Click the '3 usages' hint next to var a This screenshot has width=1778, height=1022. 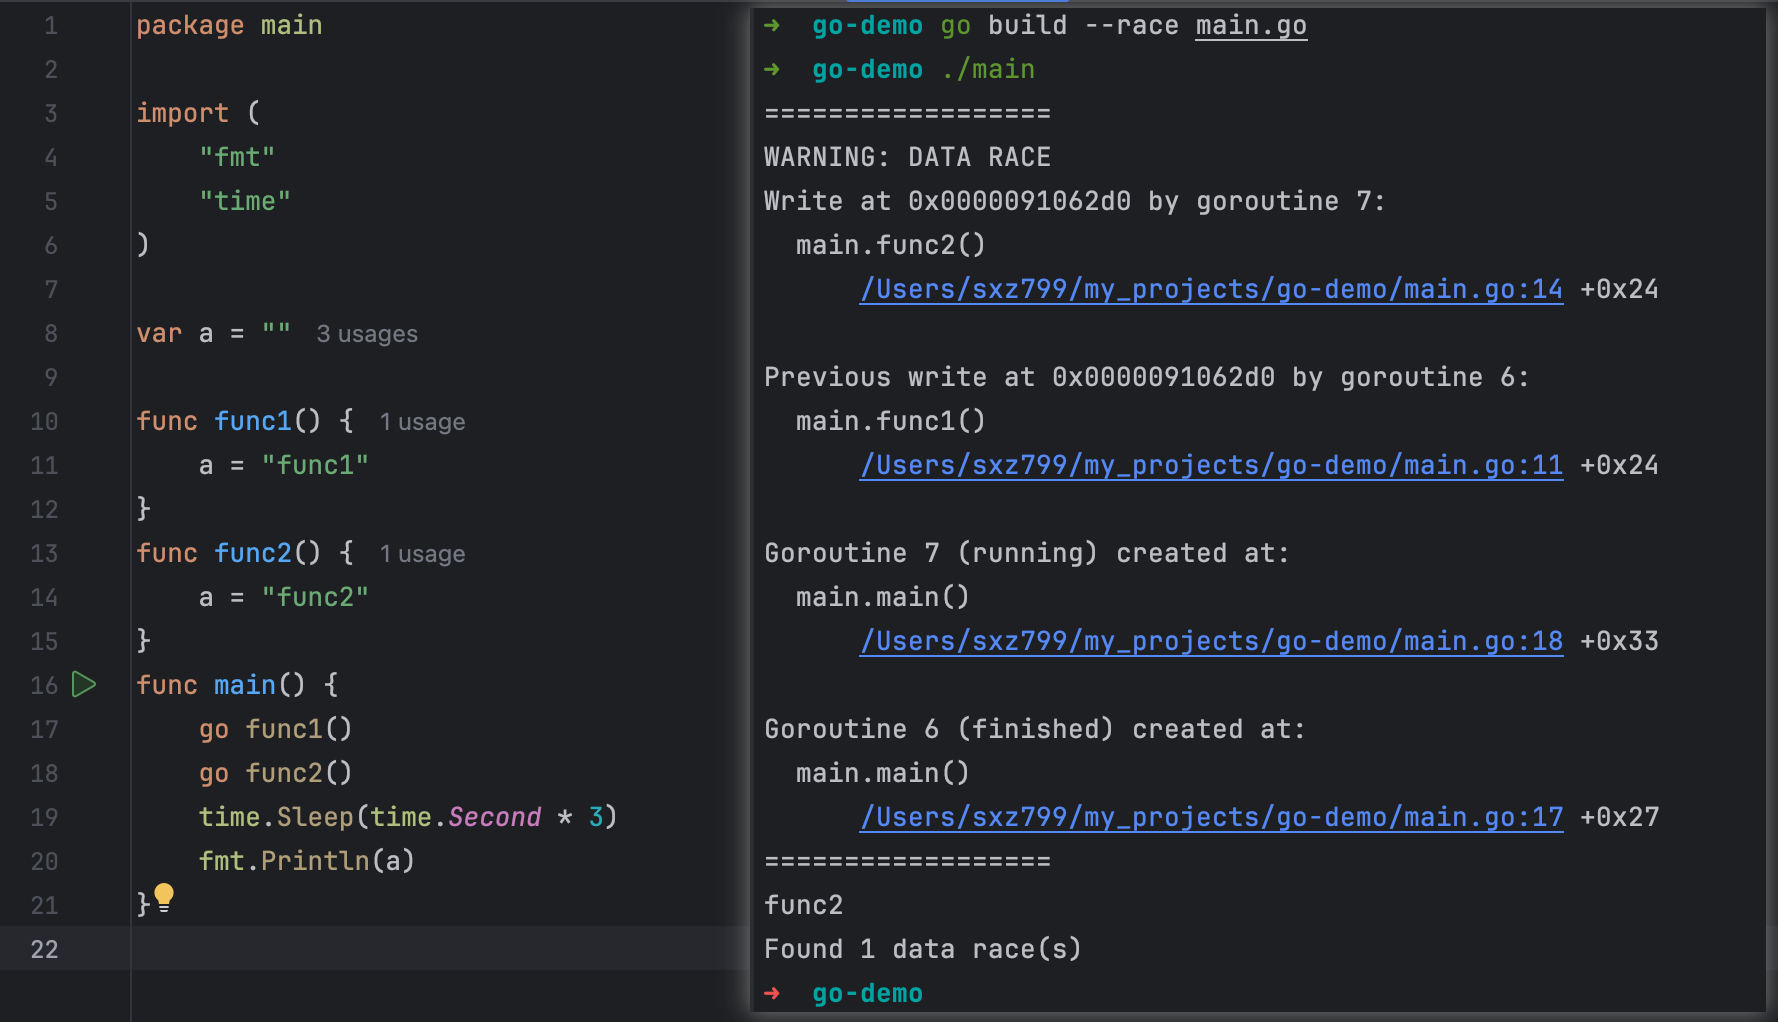click(367, 334)
